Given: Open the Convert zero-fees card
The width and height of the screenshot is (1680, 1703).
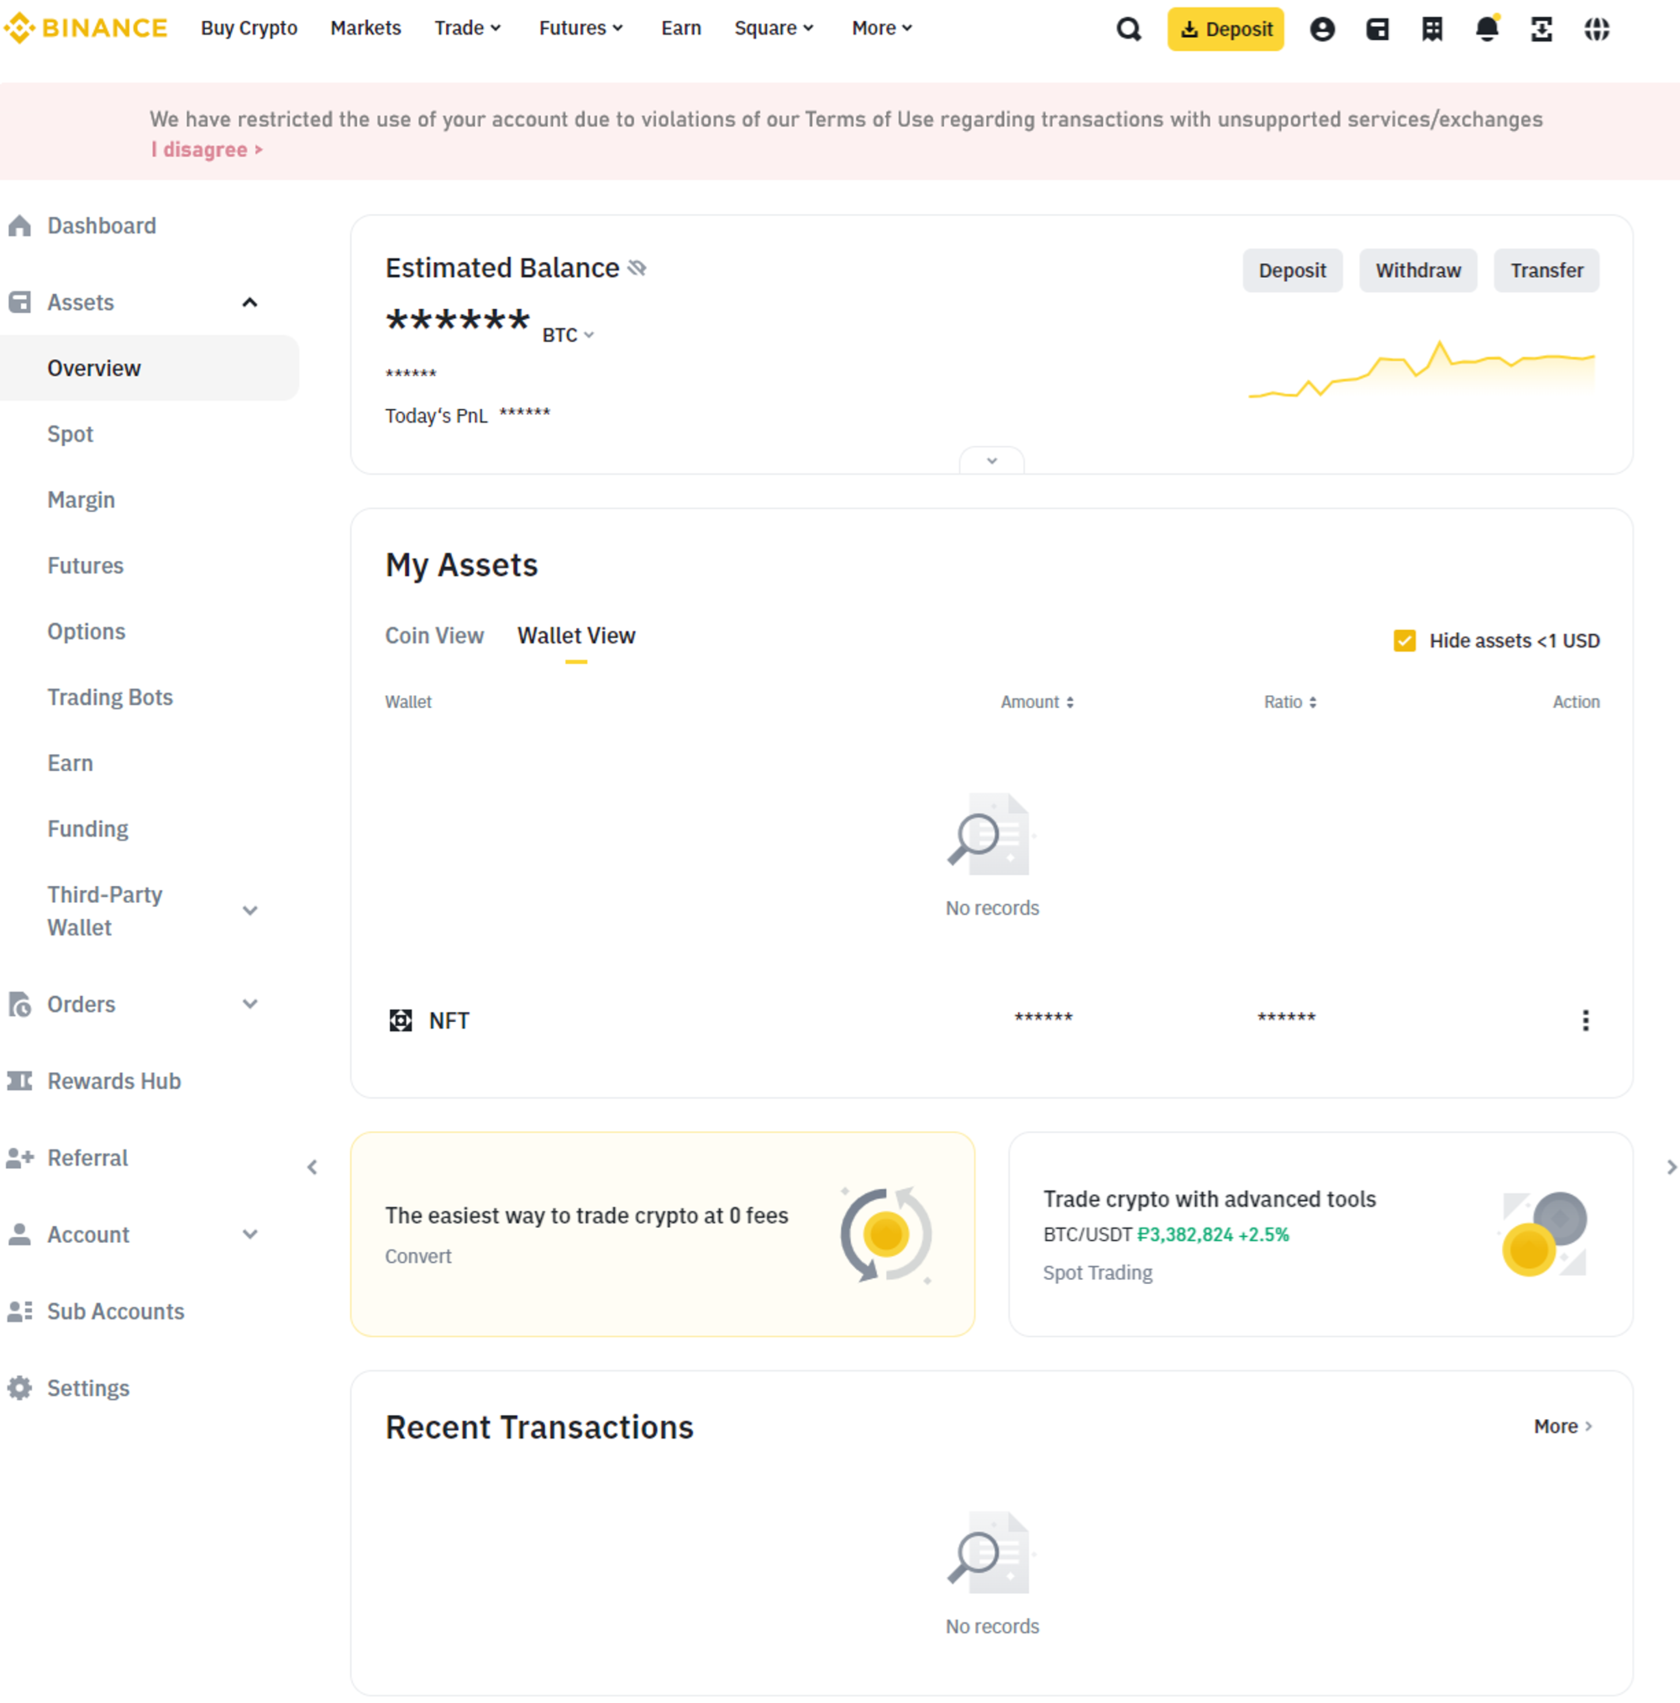Looking at the screenshot, I should pyautogui.click(x=662, y=1234).
